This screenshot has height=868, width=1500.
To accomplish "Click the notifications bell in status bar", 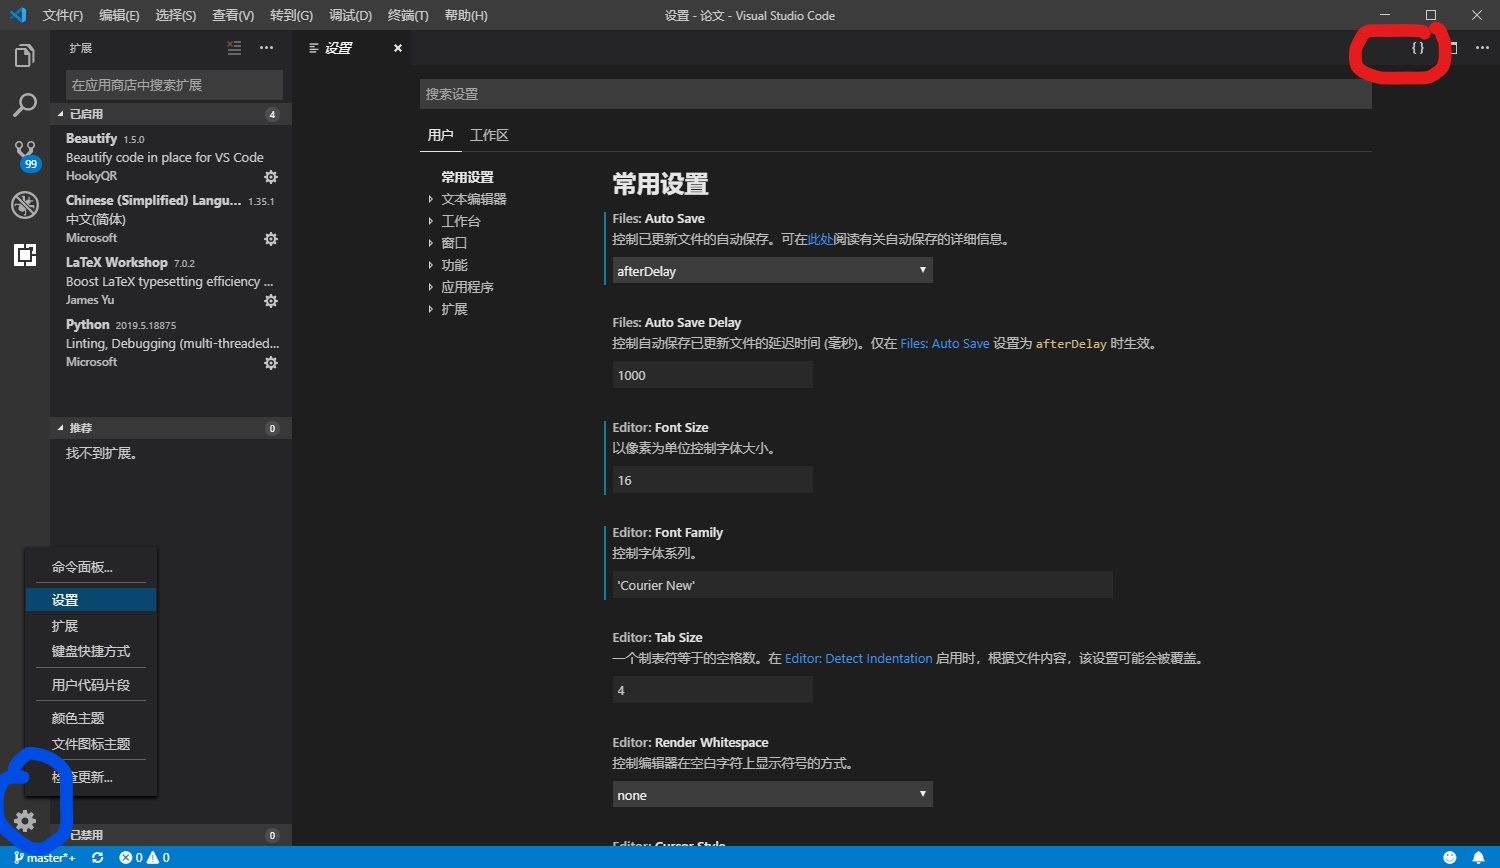I will click(x=1478, y=858).
